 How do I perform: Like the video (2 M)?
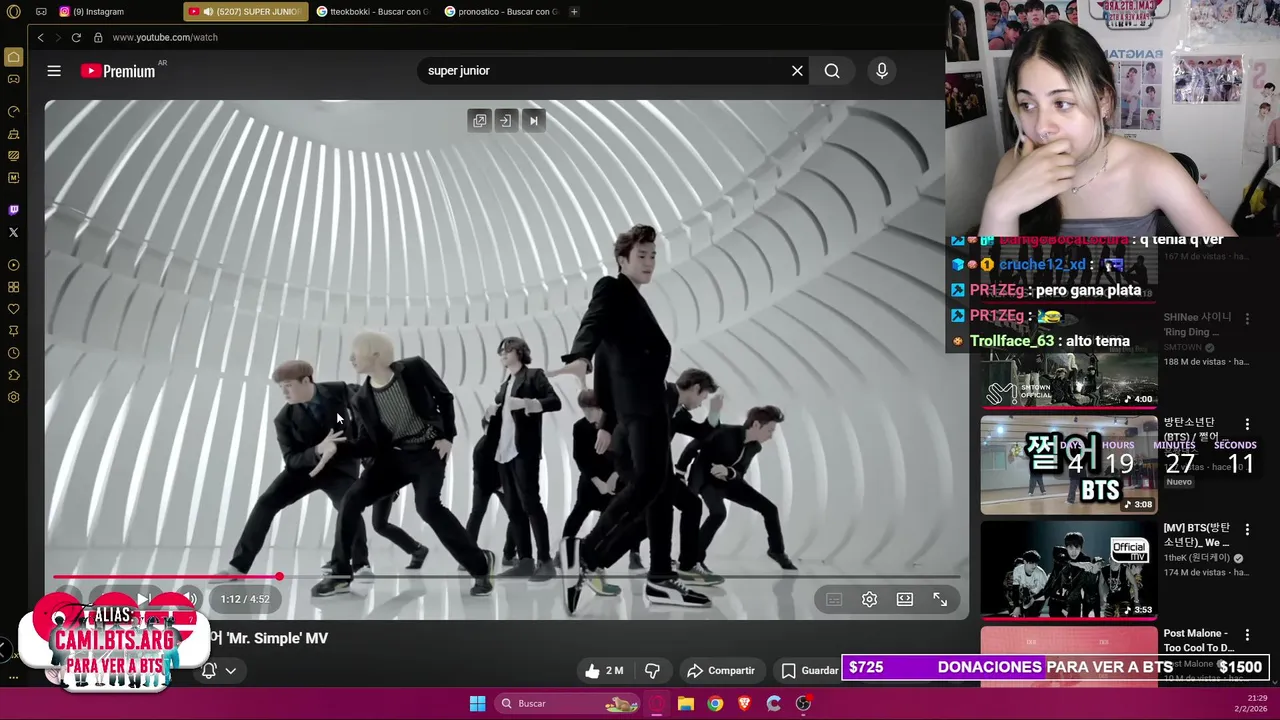tap(605, 671)
